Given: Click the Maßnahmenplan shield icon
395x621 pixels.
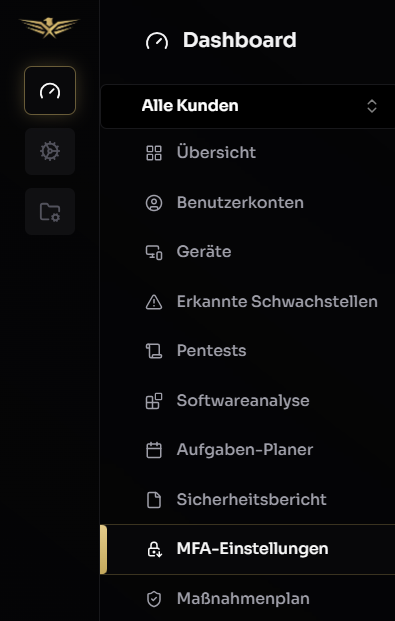Looking at the screenshot, I should coord(154,599).
